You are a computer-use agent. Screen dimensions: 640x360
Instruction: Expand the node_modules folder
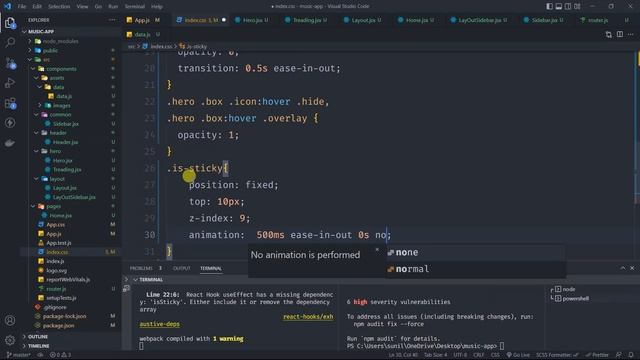60,41
